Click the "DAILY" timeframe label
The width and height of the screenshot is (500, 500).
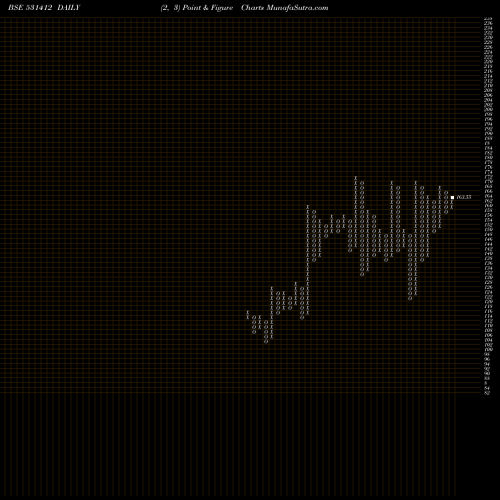pyautogui.click(x=69, y=8)
